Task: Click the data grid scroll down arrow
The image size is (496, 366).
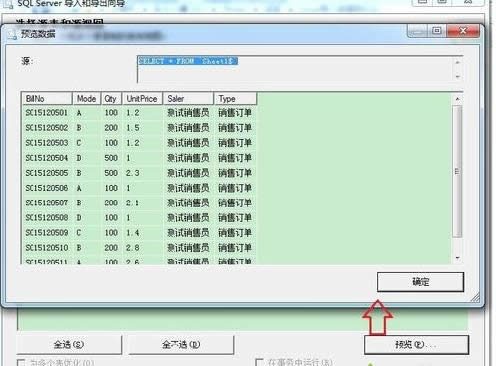Action: (457, 258)
